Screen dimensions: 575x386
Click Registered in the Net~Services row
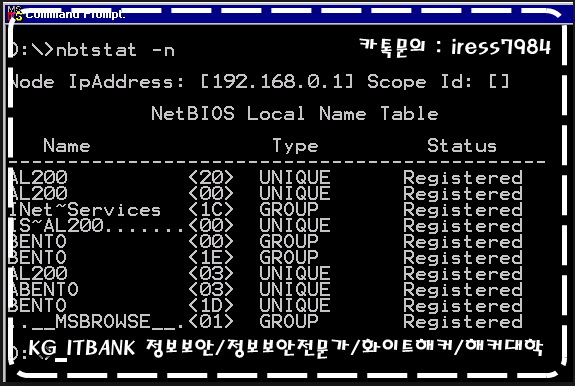tap(463, 210)
